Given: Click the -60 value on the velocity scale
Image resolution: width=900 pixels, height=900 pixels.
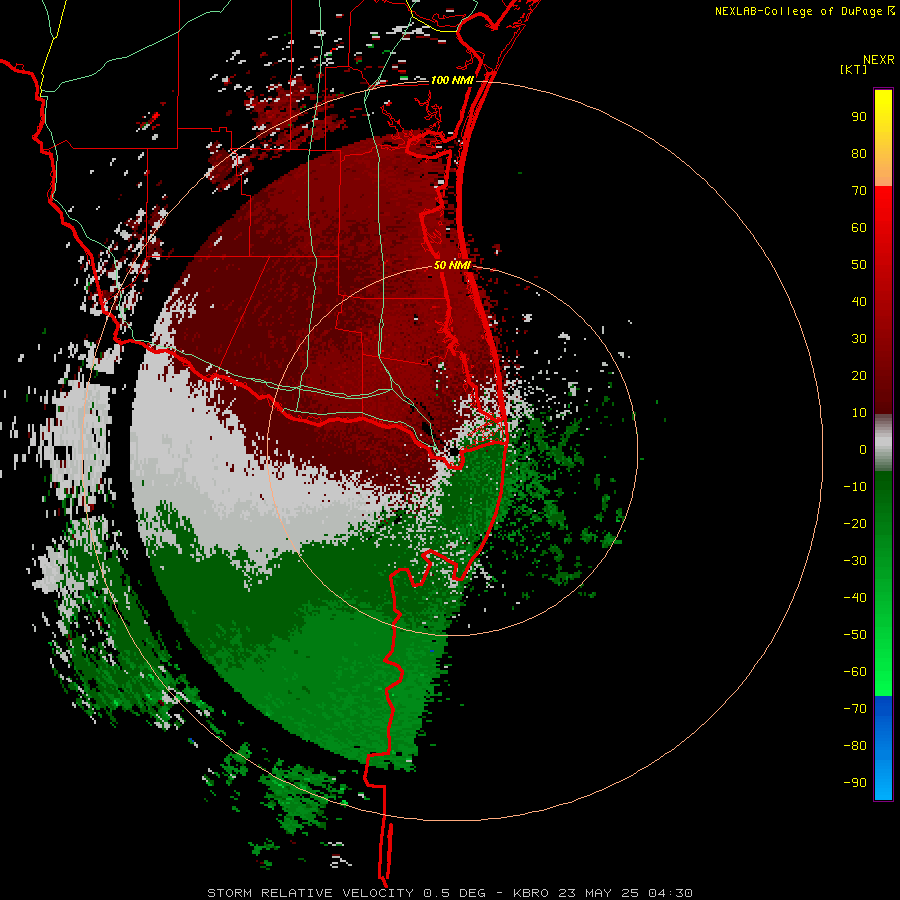Looking at the screenshot, I should [x=855, y=672].
